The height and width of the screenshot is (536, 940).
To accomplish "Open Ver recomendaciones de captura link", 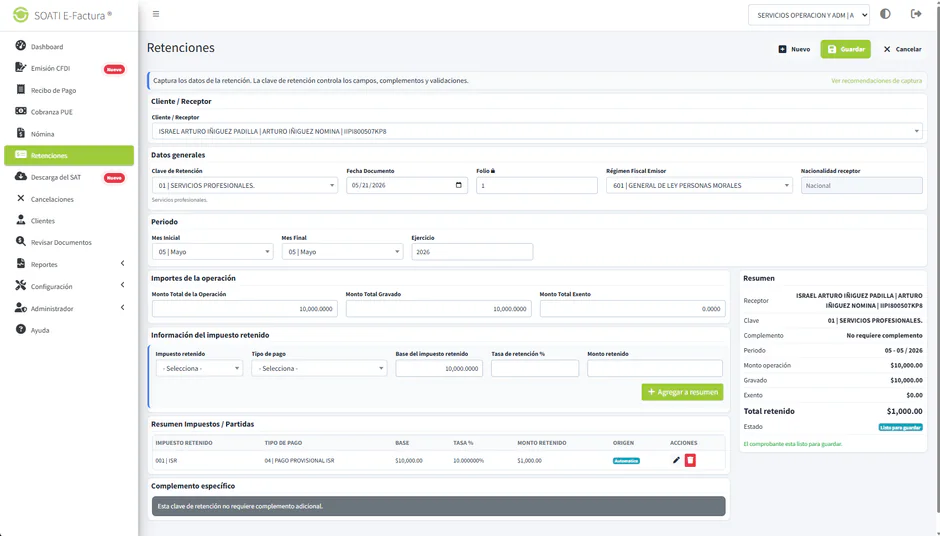I will [876, 80].
